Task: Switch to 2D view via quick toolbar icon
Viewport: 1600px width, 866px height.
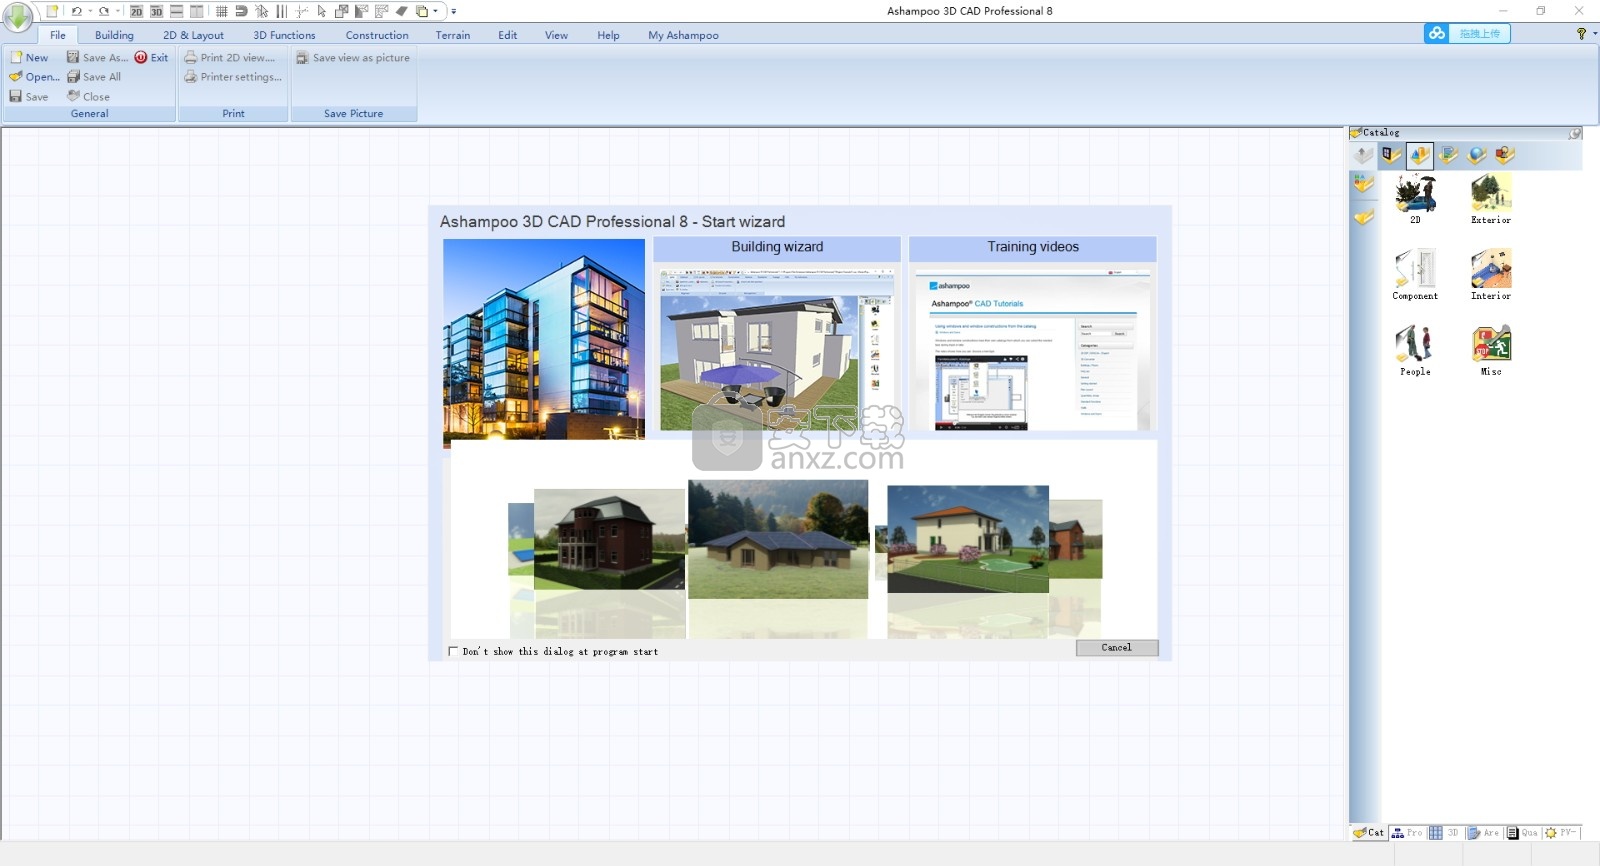Action: tap(137, 12)
